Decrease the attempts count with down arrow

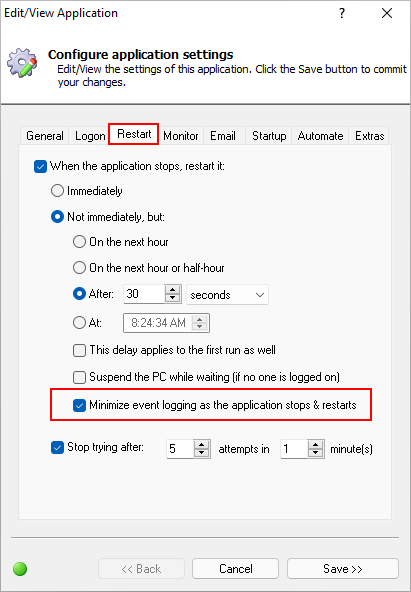pos(202,453)
